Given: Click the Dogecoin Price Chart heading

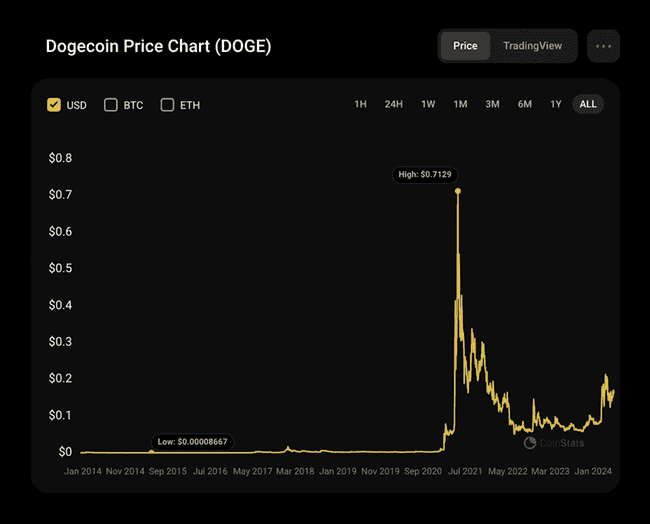Looking at the screenshot, I should (158, 47).
